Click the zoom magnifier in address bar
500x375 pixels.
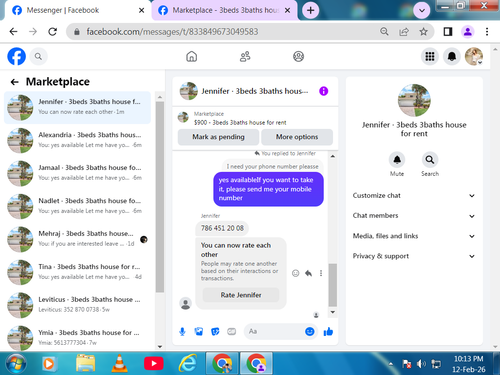tap(384, 32)
